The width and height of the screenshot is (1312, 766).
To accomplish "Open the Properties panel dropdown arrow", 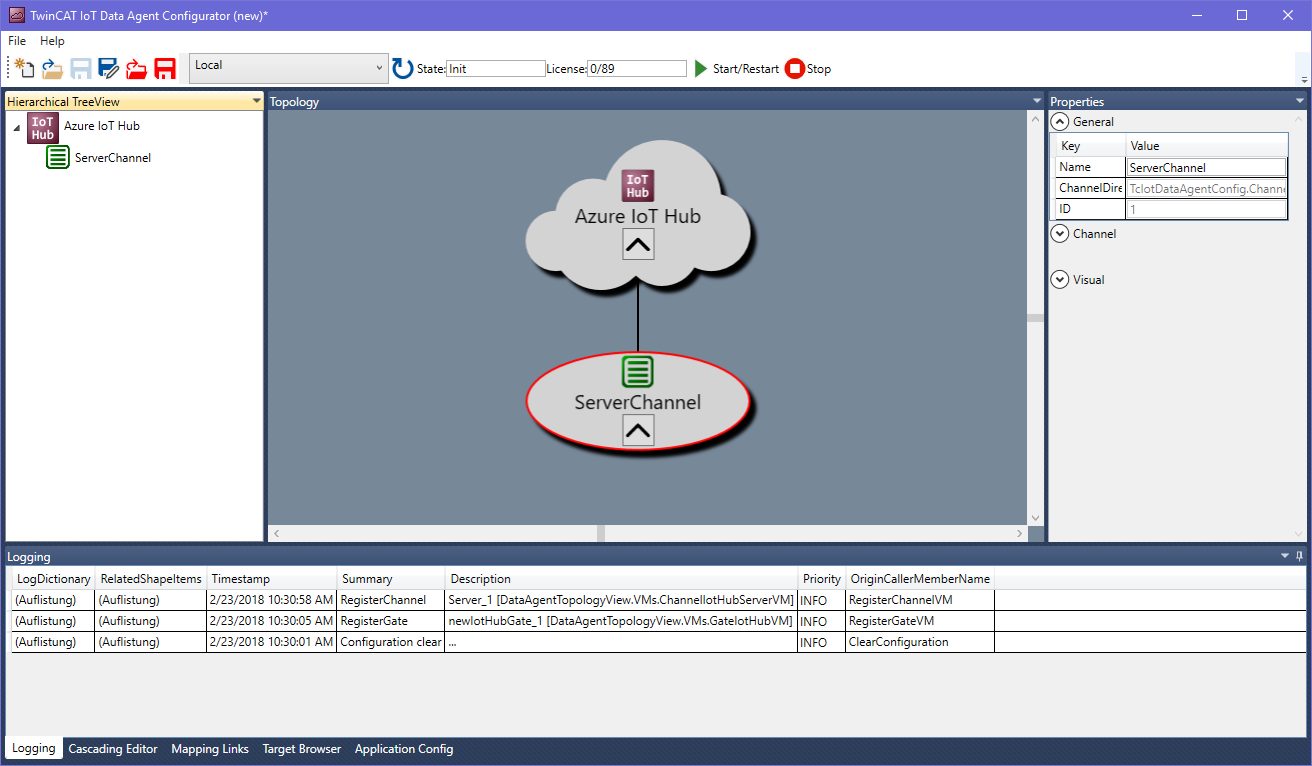I will coord(1300,101).
